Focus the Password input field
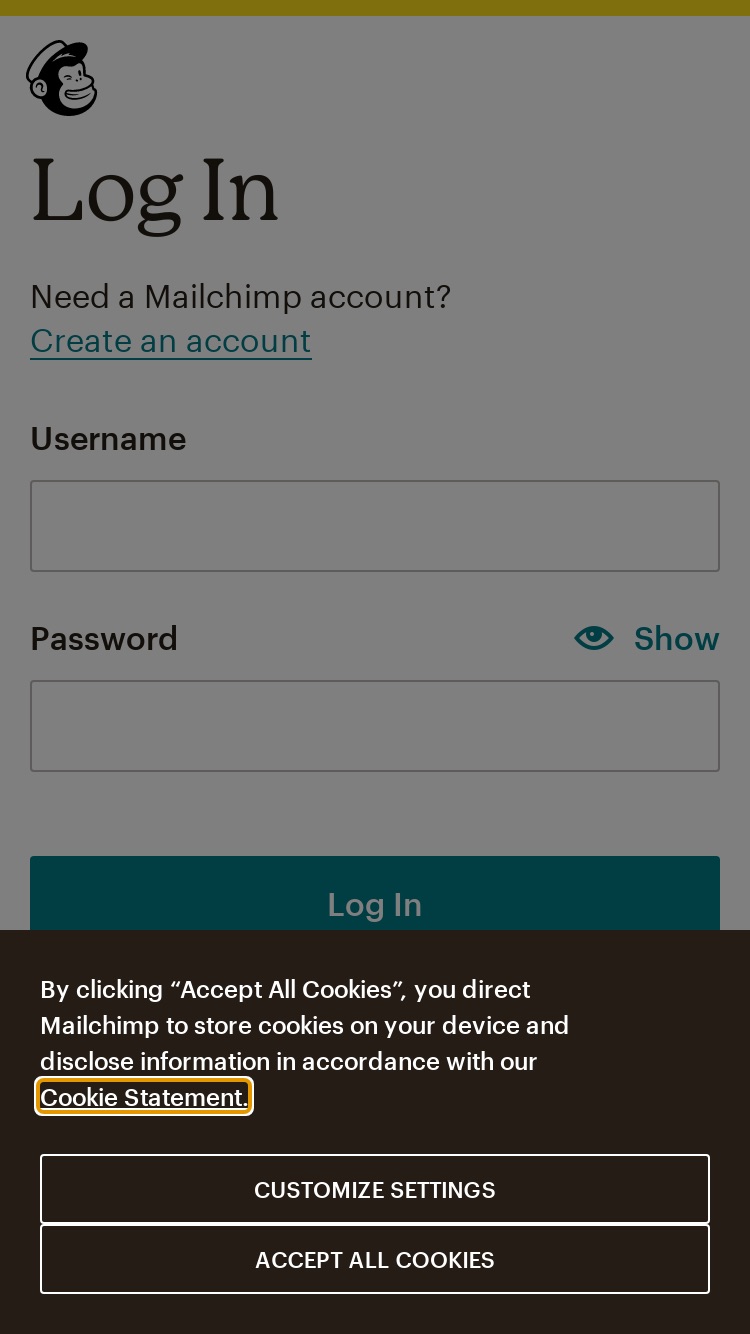This screenshot has width=750, height=1334. click(375, 726)
